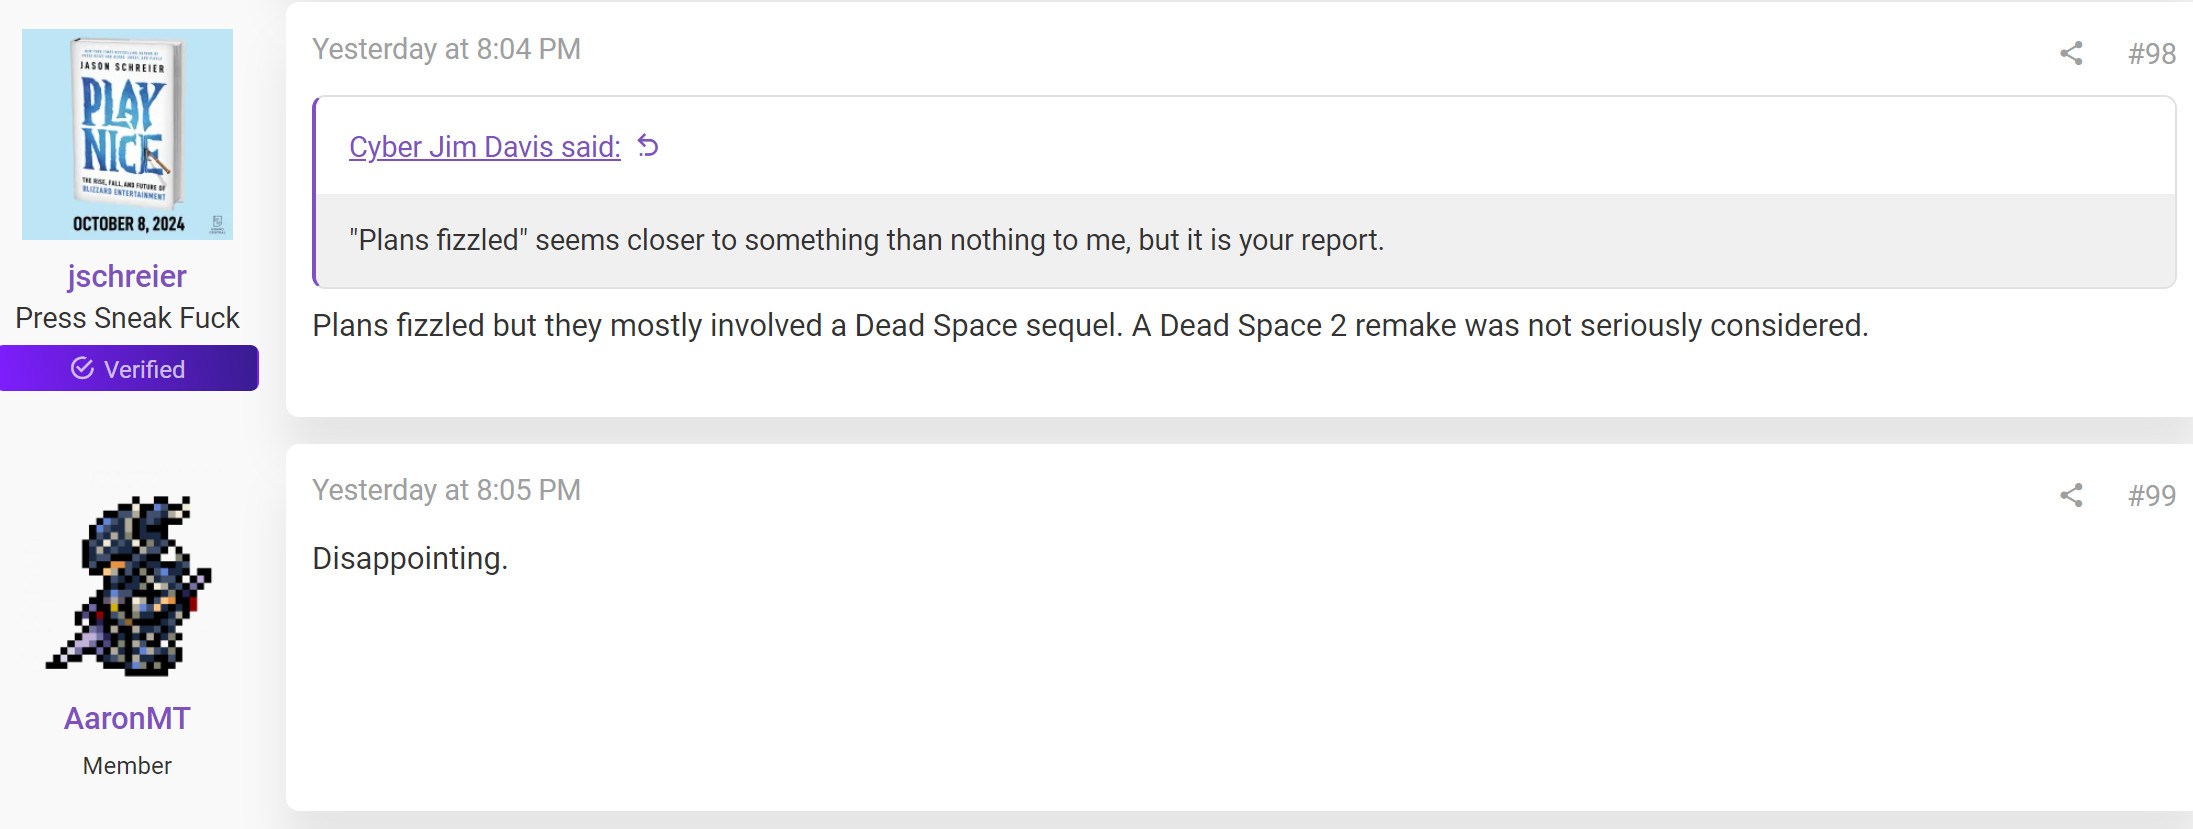The width and height of the screenshot is (2193, 829).
Task: Click the "Cyber Jim Davis said:" link
Action: pos(484,147)
